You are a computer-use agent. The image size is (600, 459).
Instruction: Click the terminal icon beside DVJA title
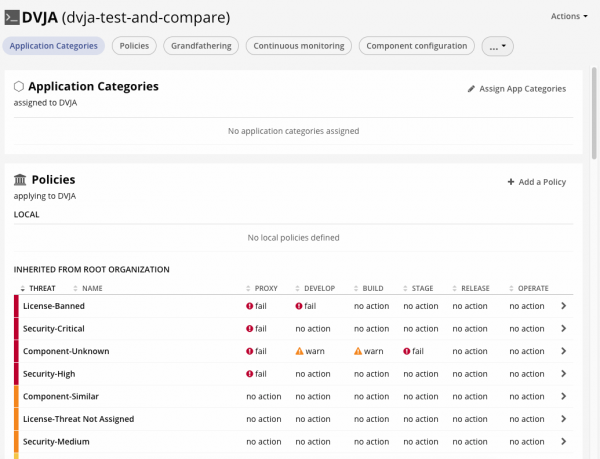coord(13,17)
